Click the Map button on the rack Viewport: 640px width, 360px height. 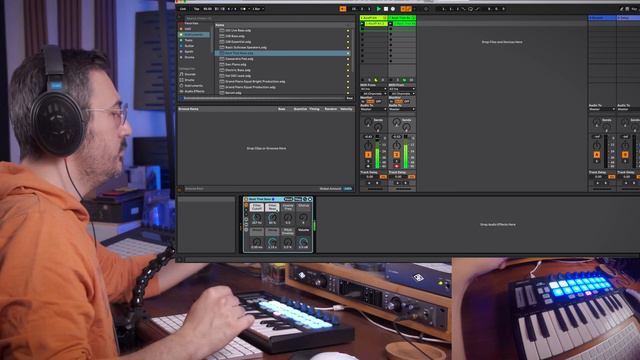(298, 199)
